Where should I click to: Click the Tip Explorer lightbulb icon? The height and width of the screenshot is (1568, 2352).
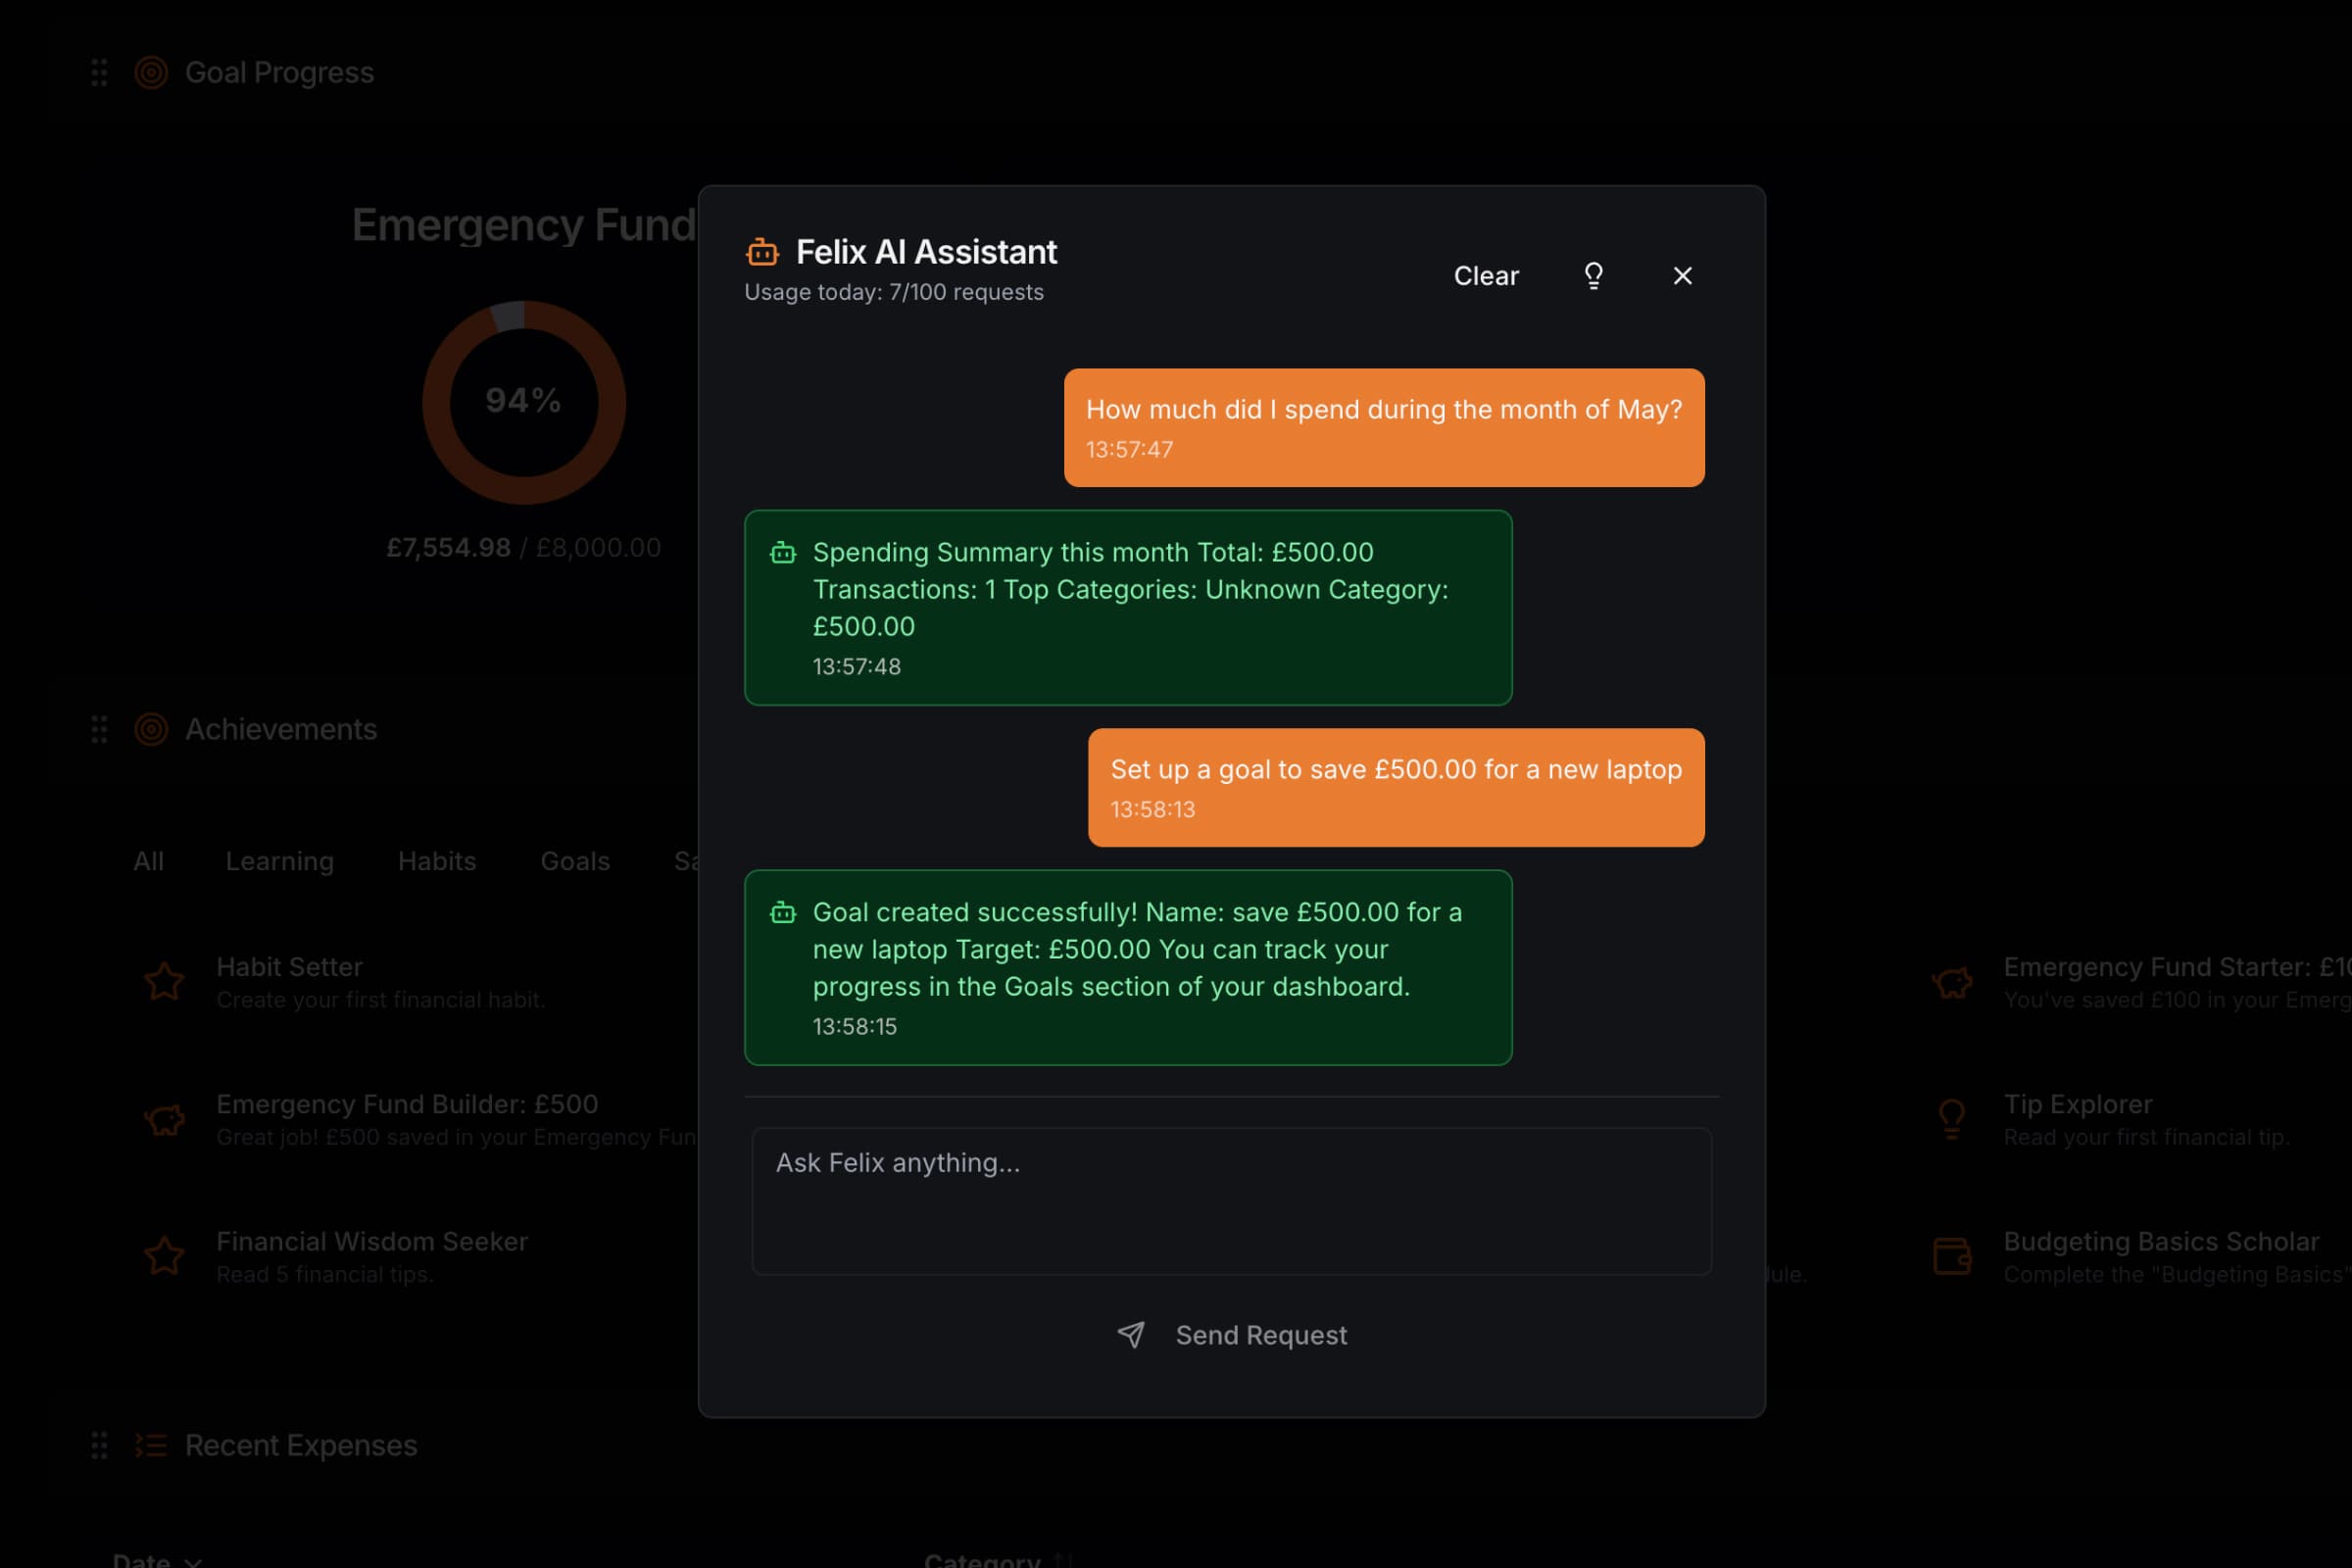(1952, 1119)
